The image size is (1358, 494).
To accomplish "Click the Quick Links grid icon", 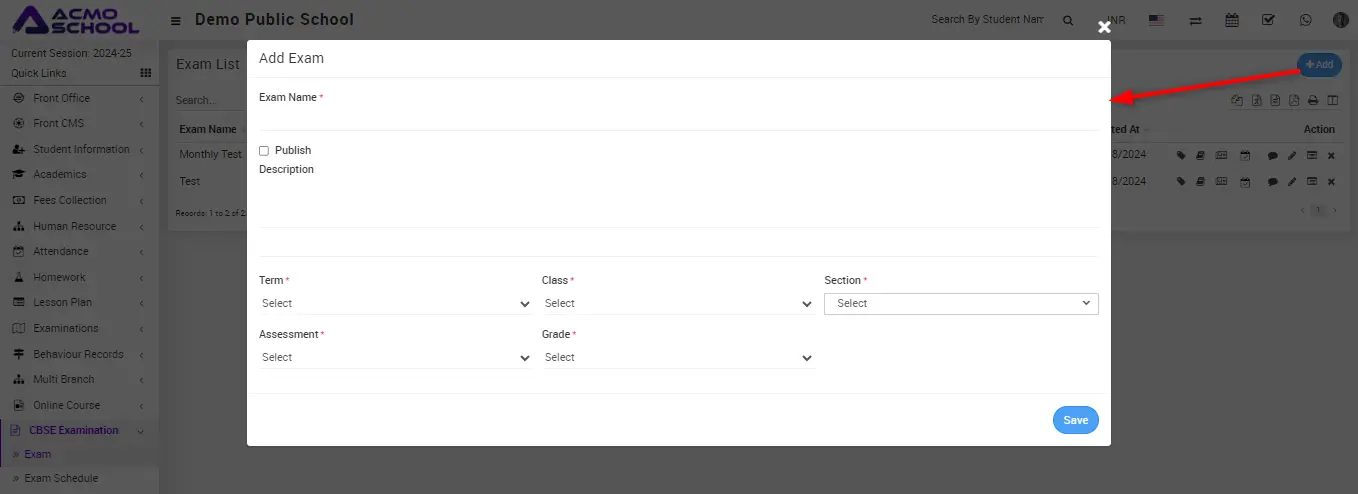I will coord(146,73).
